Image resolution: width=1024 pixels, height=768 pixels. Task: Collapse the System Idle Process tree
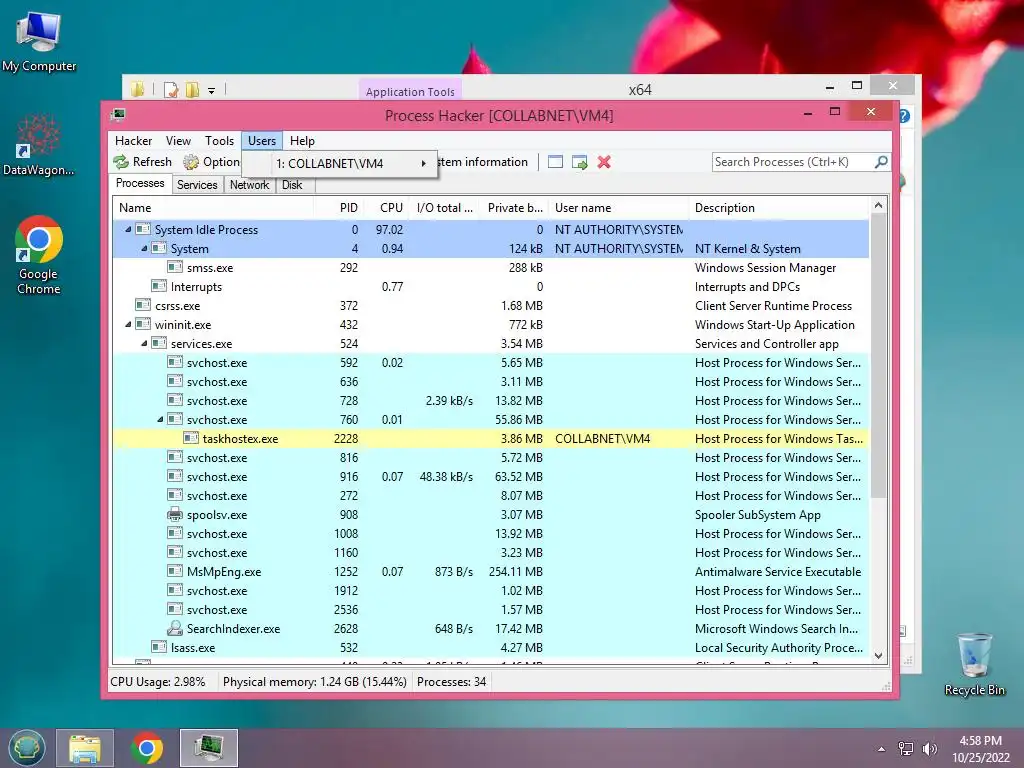coord(128,229)
